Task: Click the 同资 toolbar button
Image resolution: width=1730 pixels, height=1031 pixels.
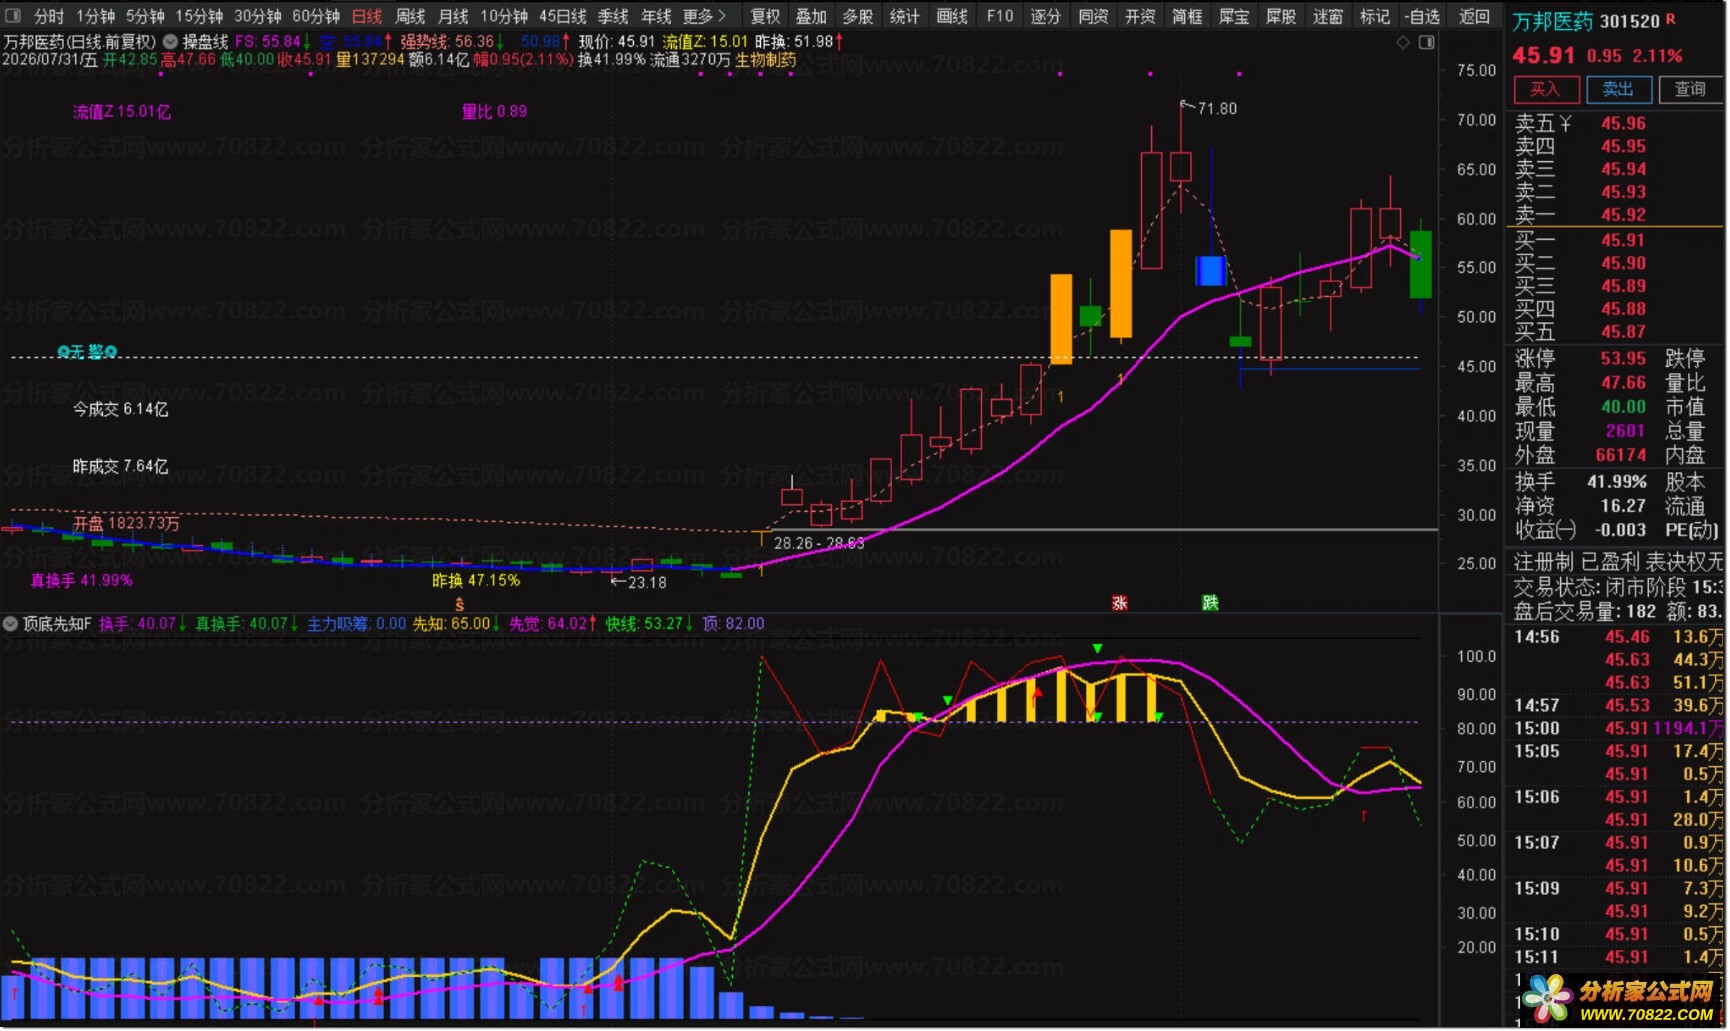Action: 1093,16
